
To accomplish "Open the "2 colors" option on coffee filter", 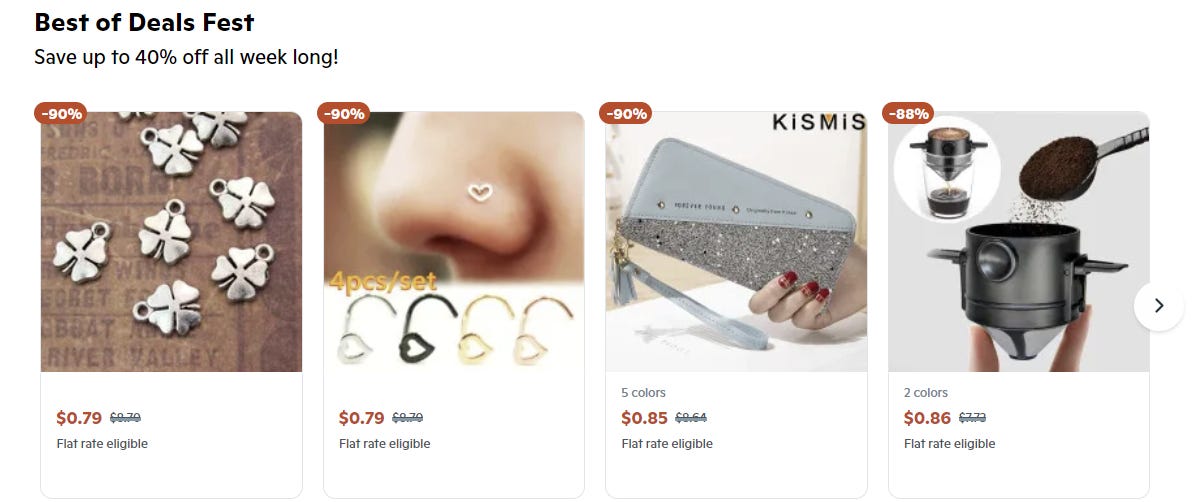I will pos(926,392).
